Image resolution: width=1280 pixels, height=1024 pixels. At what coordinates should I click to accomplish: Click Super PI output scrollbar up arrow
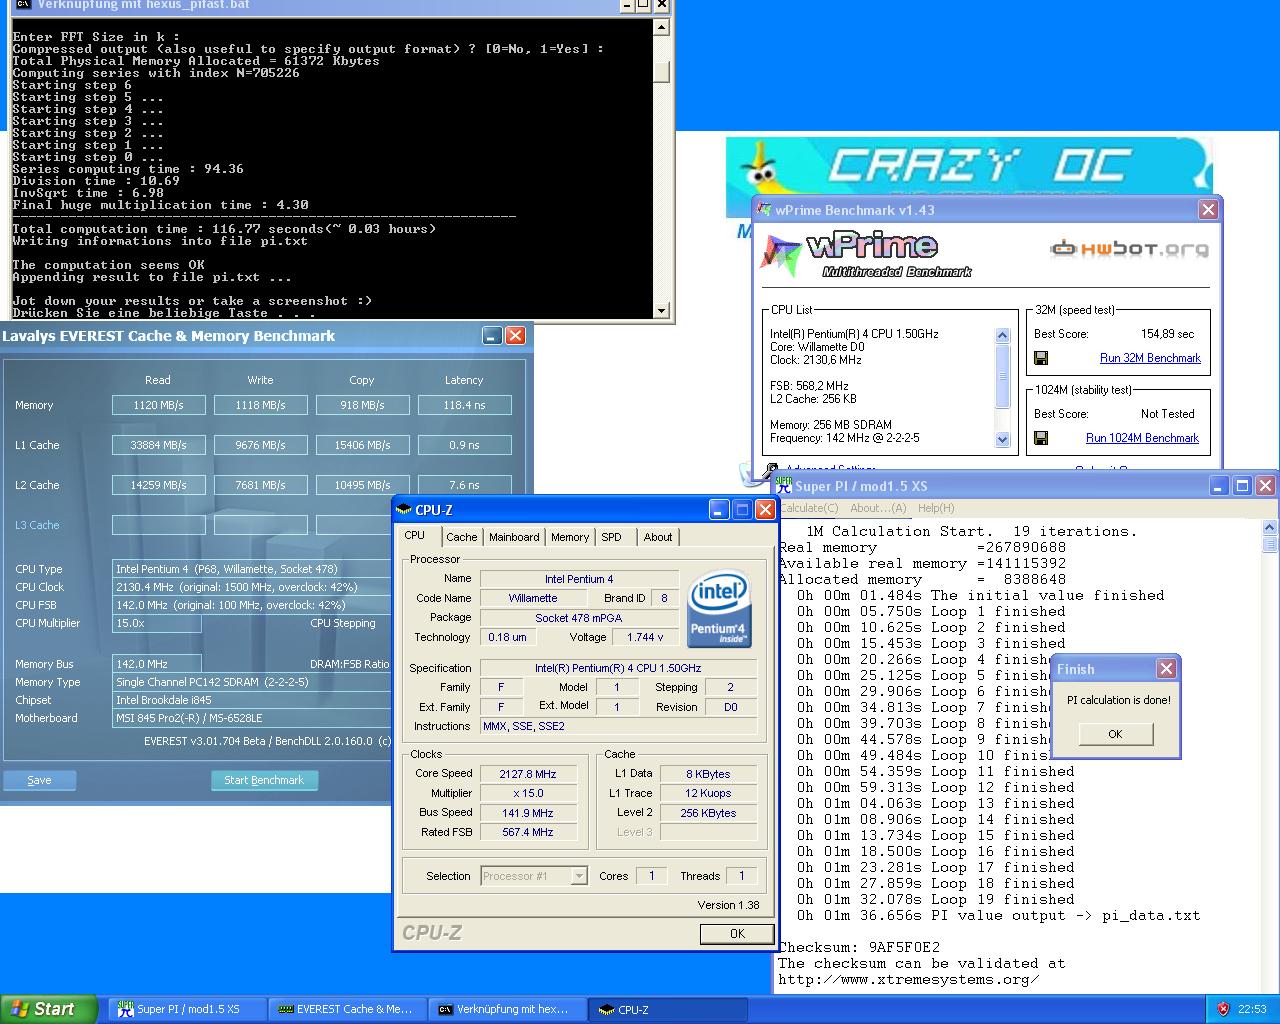[x=1270, y=528]
